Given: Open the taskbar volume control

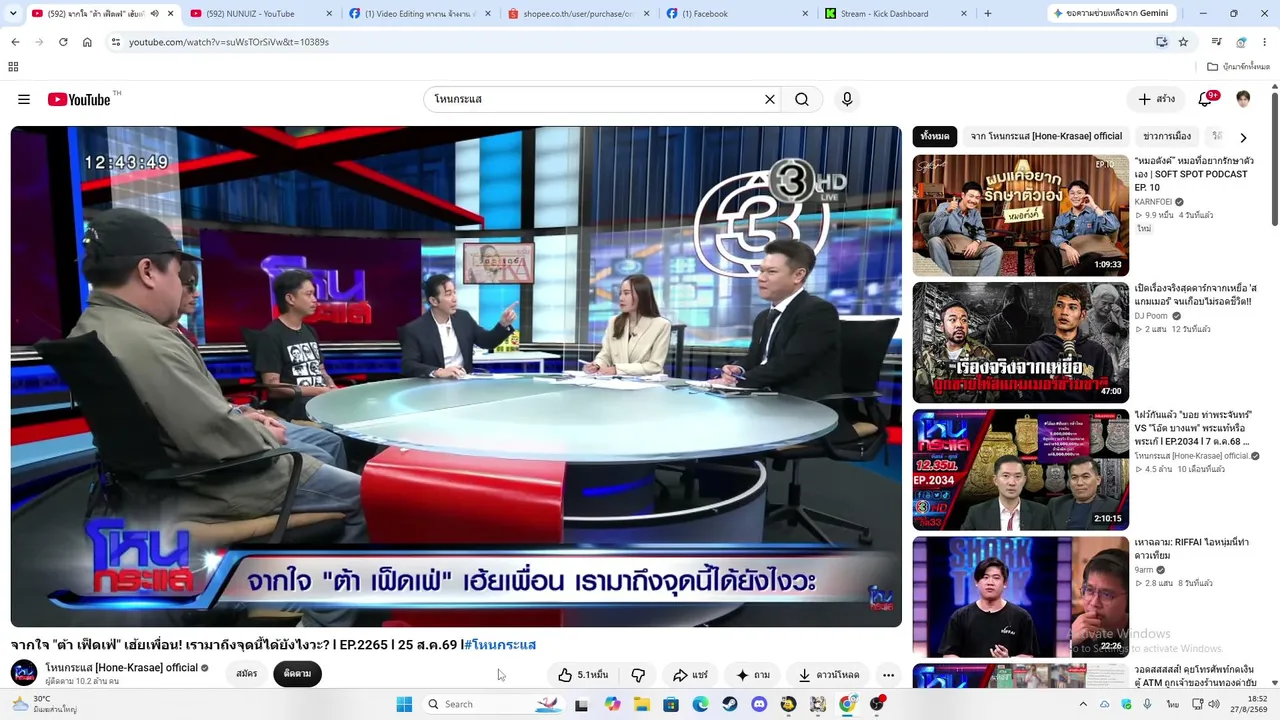Looking at the screenshot, I should tap(1214, 704).
